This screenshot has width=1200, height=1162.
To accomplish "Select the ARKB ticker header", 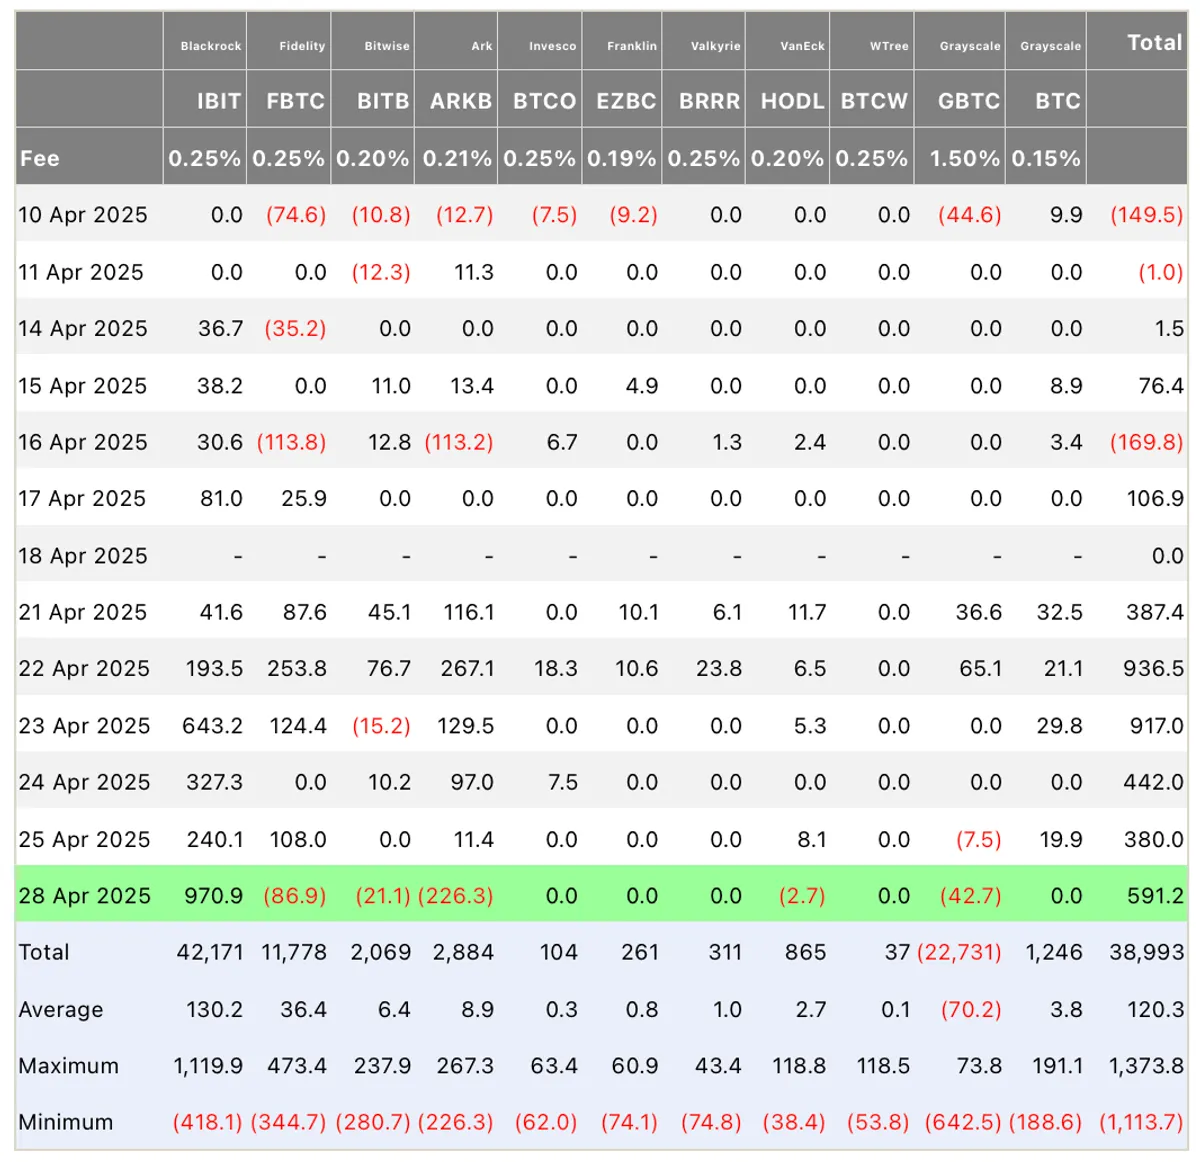I will tap(461, 101).
